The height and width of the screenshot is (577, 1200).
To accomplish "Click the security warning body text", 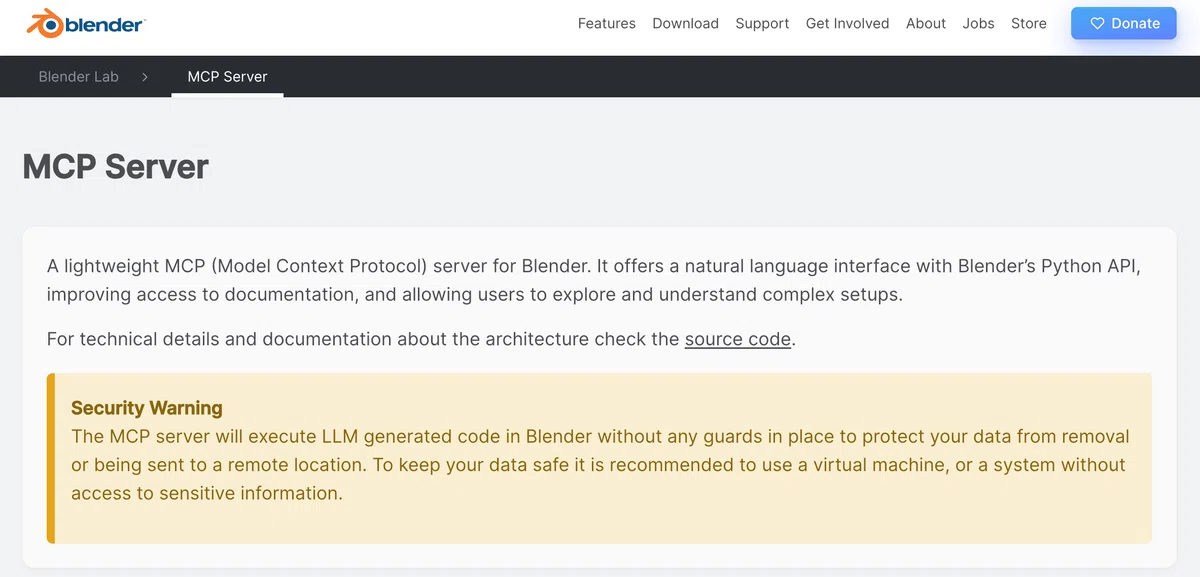I will pyautogui.click(x=600, y=465).
